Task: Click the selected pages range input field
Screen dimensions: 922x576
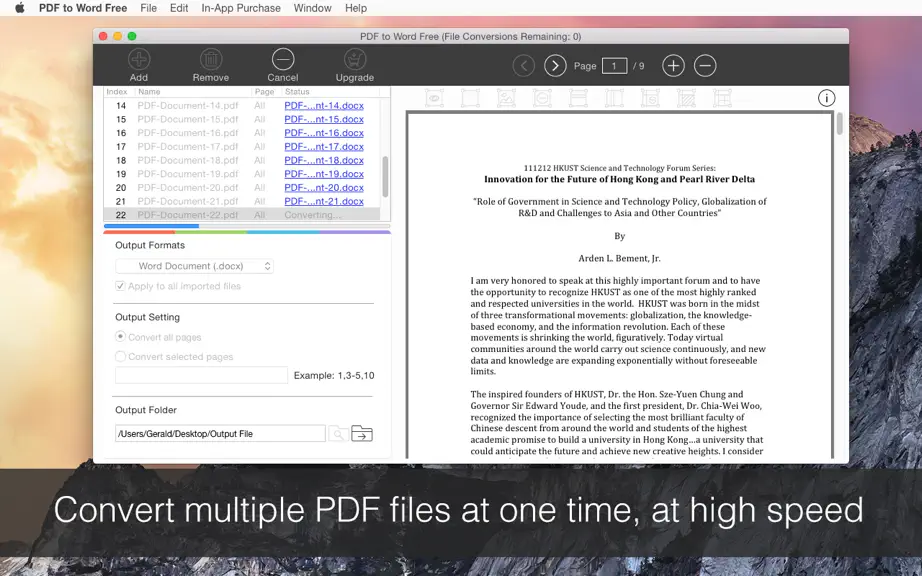Action: 201,375
